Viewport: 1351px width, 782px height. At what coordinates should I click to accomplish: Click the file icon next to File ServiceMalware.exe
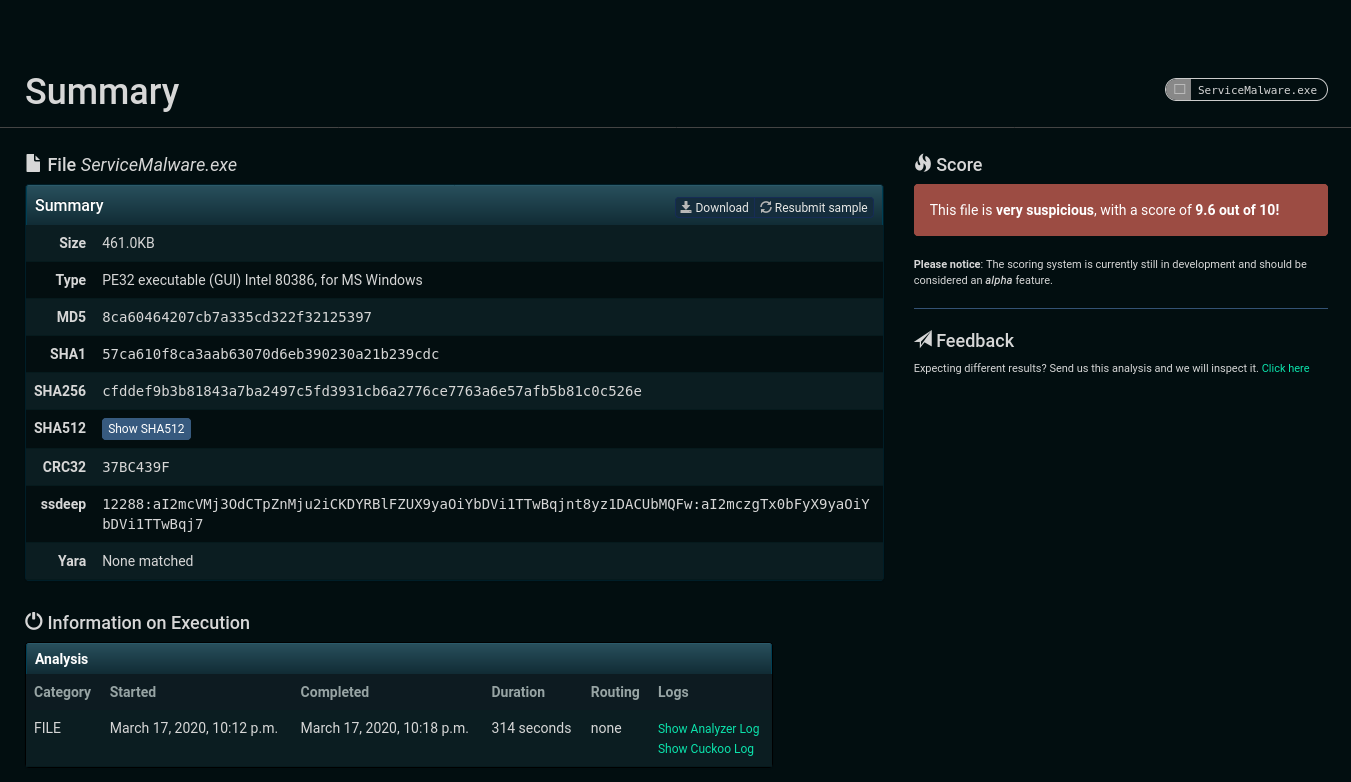[34, 164]
